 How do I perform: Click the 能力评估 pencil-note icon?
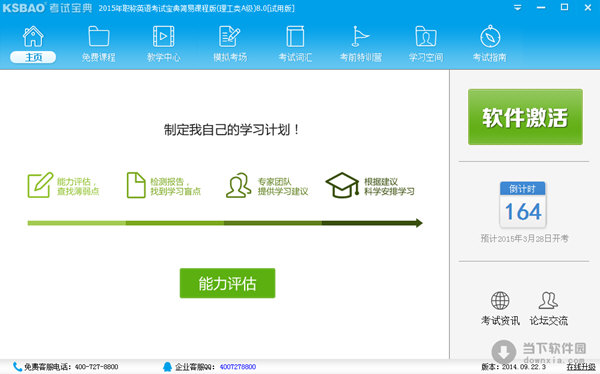pyautogui.click(x=40, y=185)
